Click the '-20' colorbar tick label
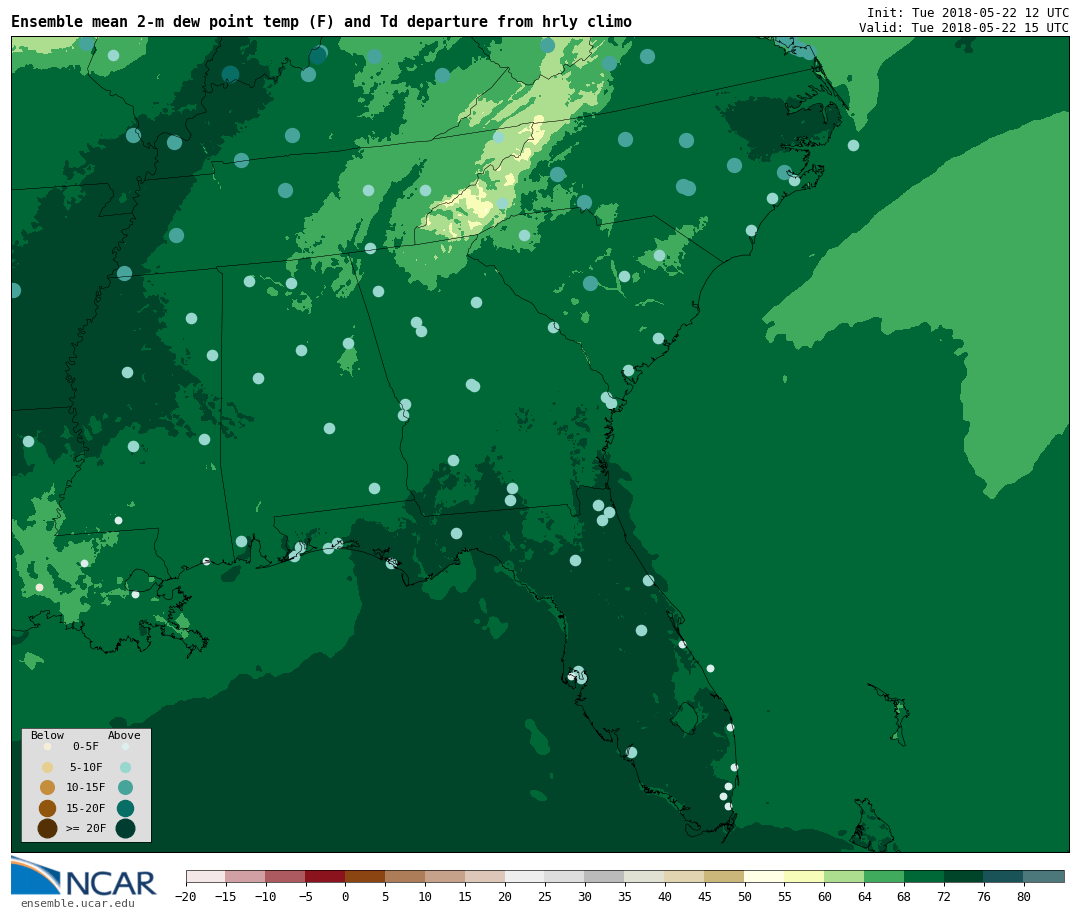1080x915 pixels. click(186, 896)
